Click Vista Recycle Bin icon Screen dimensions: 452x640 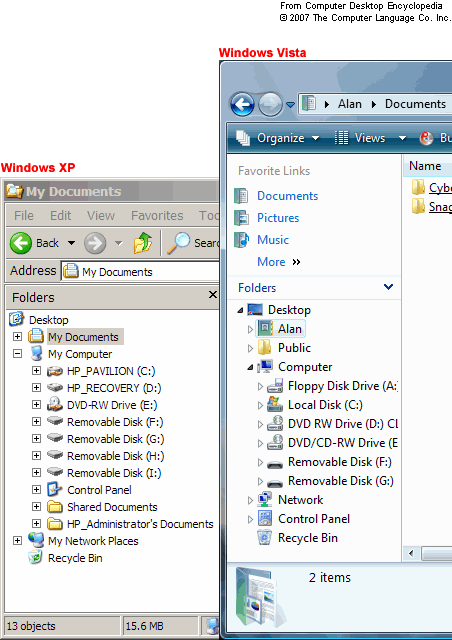(265, 538)
